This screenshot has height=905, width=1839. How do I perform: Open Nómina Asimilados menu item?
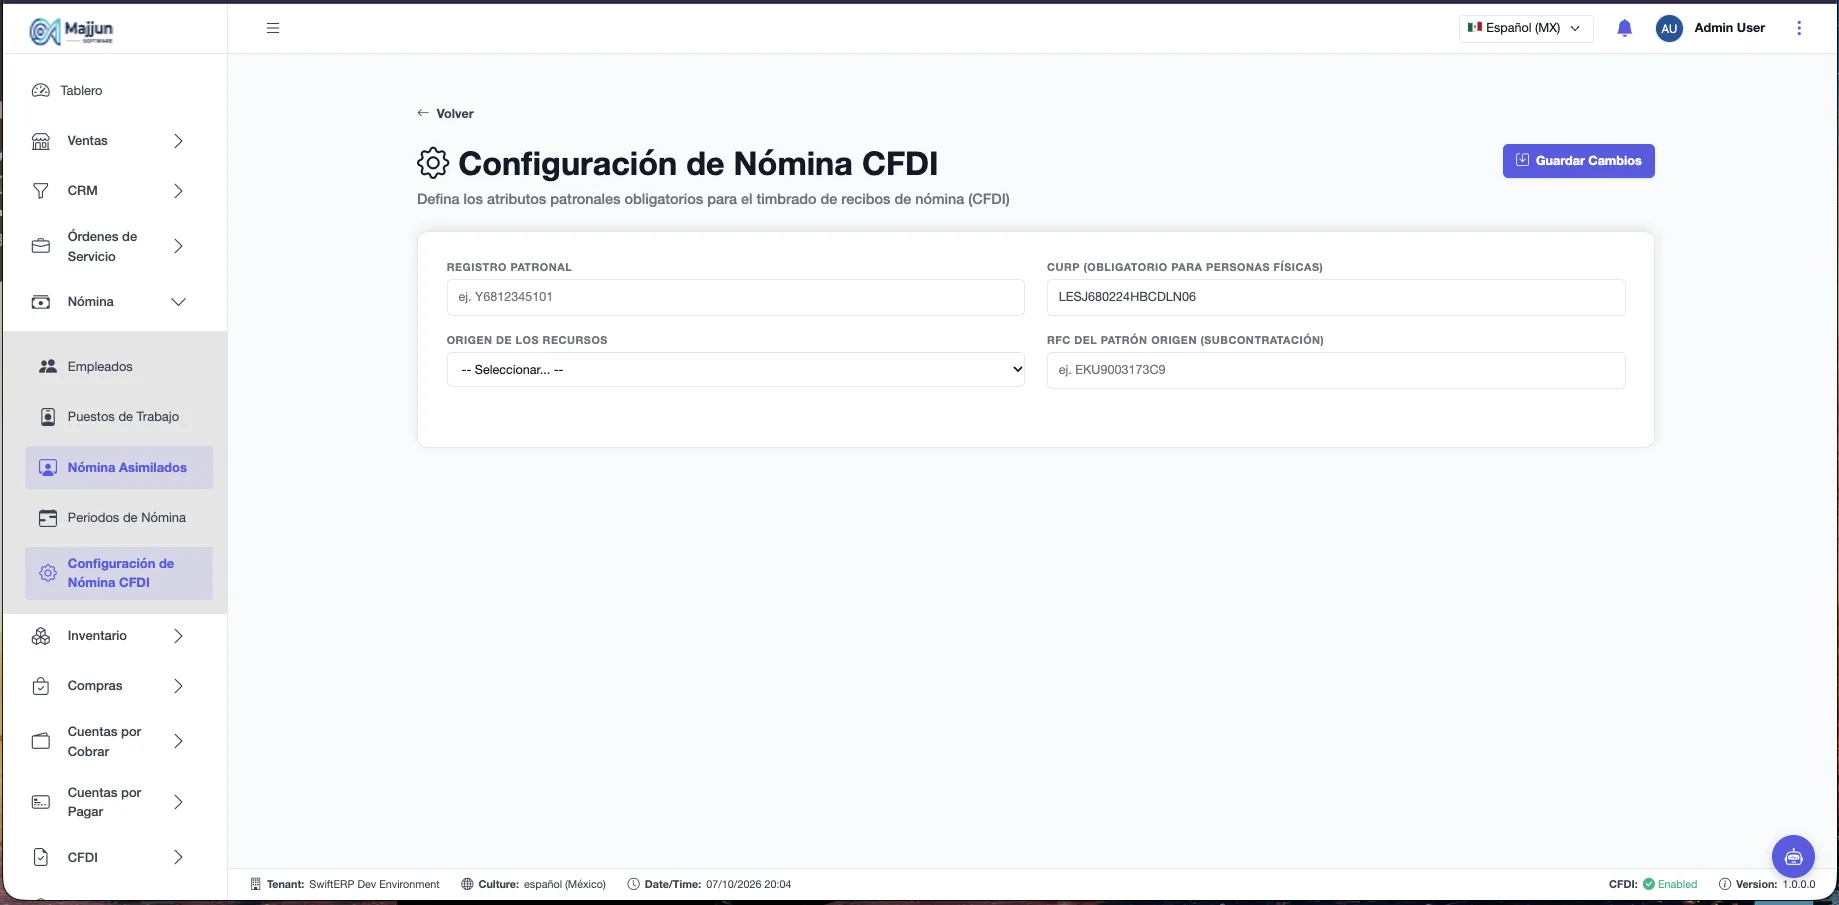[119, 468]
